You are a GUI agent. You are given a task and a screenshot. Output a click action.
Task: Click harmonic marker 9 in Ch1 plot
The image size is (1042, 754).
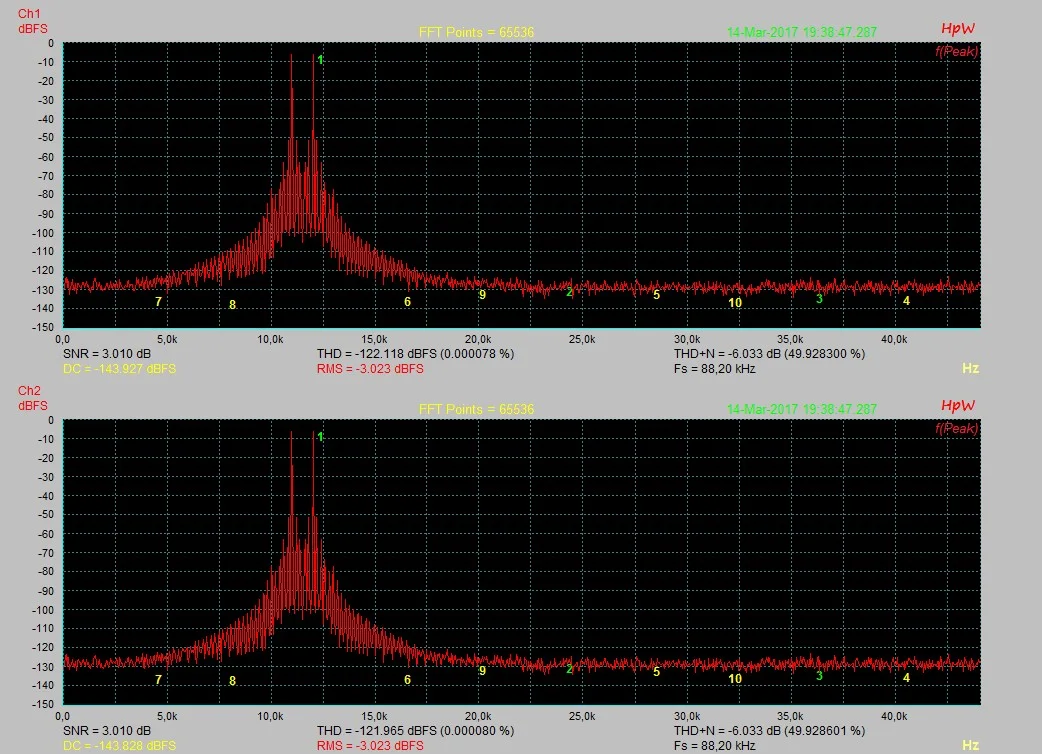coord(482,294)
